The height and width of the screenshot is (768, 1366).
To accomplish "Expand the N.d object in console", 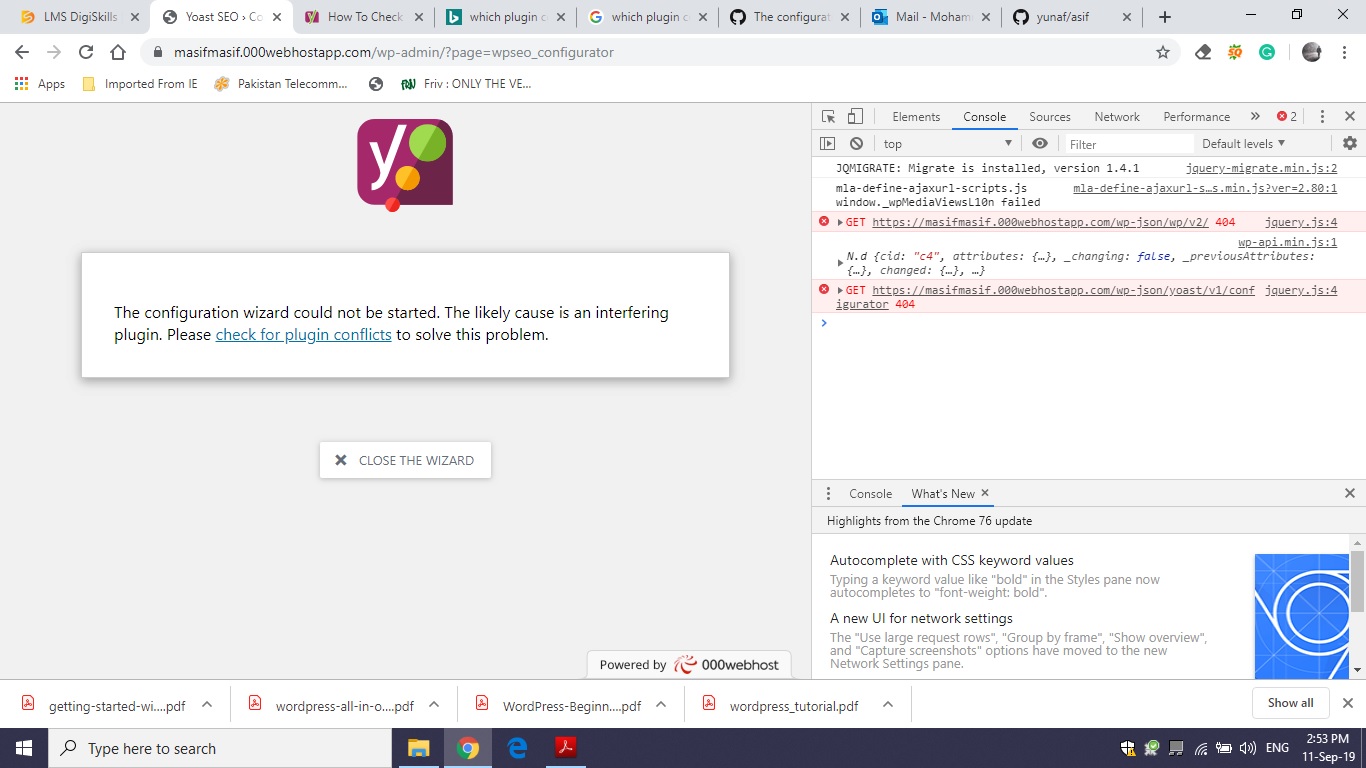I will click(x=840, y=263).
